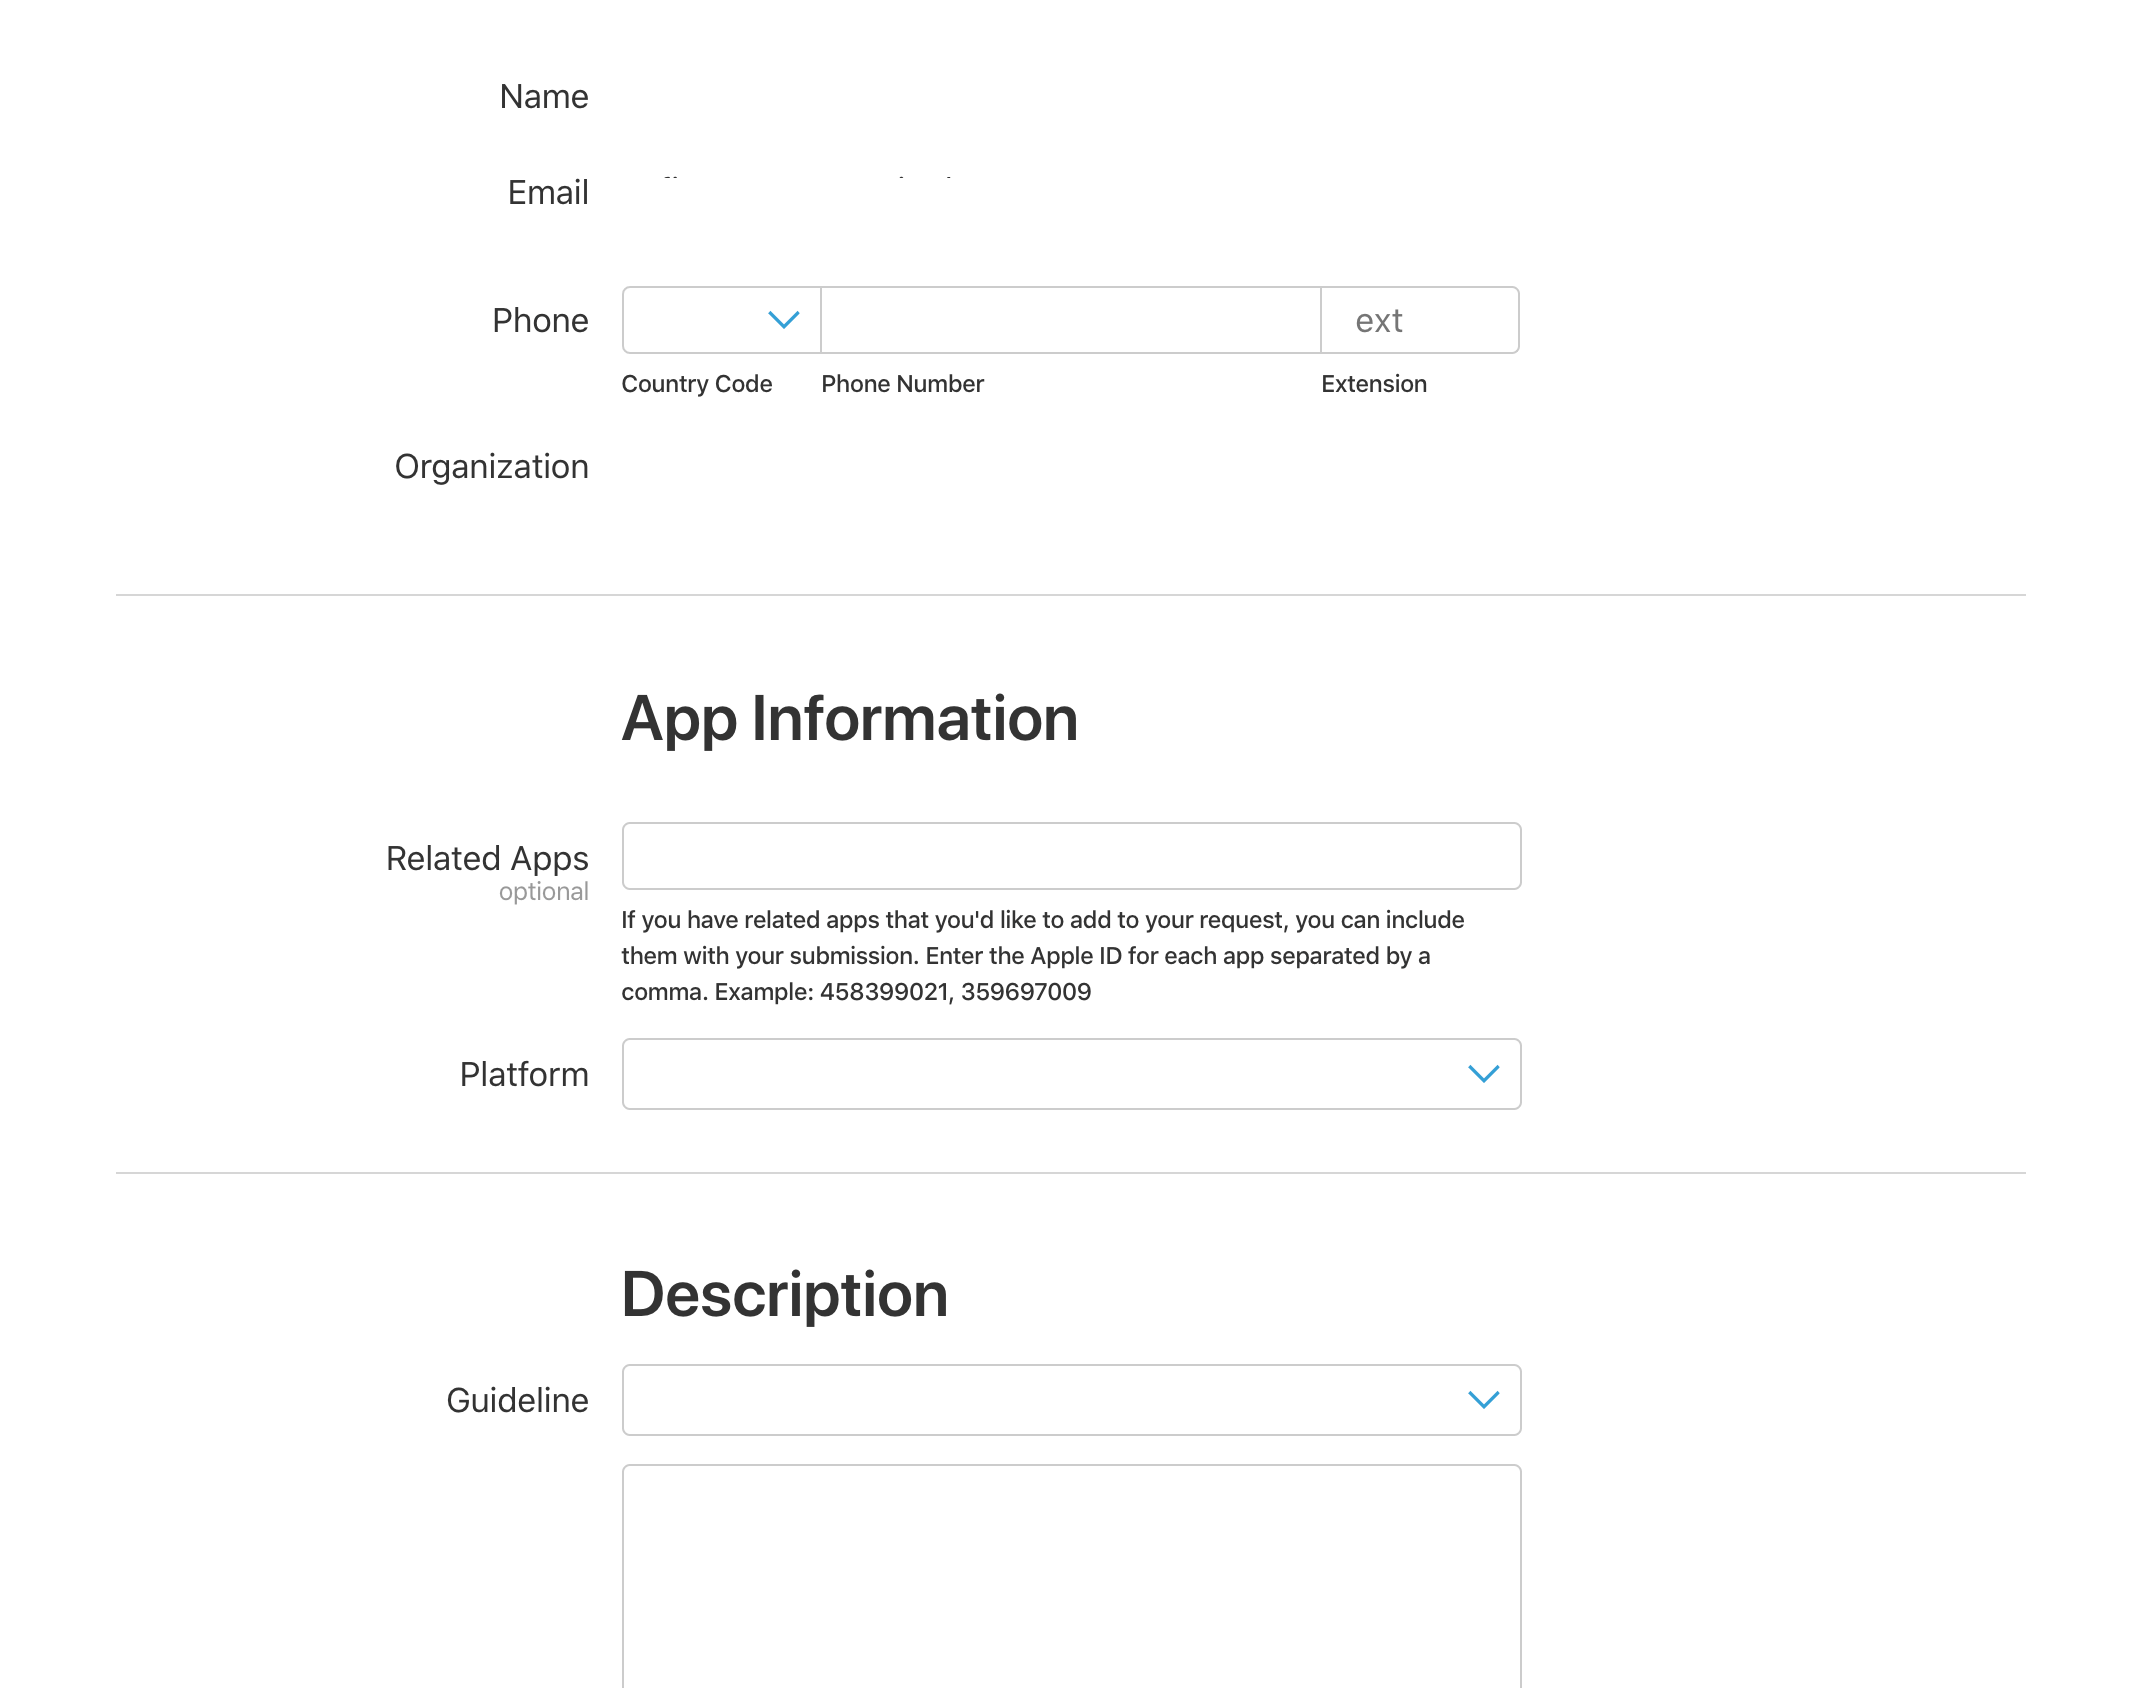Click the Description section heading

[784, 1292]
